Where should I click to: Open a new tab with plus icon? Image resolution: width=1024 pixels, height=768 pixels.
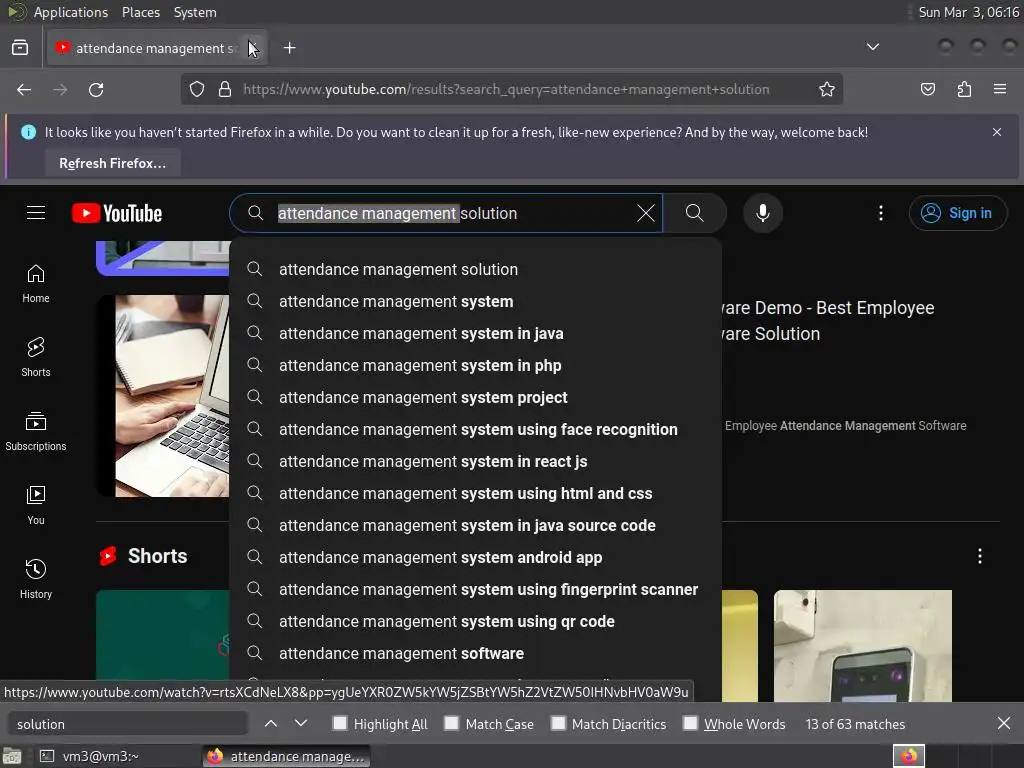(x=289, y=48)
